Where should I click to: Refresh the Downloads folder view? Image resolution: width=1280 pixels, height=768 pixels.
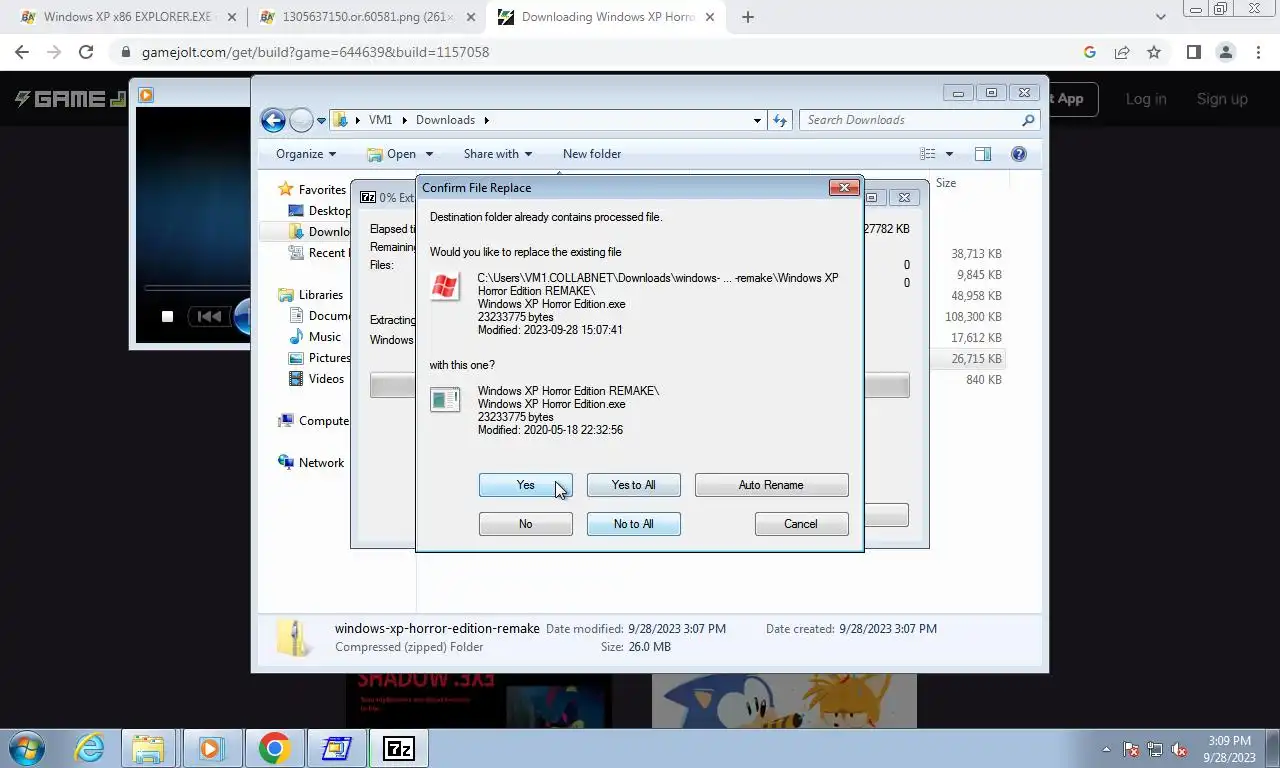tap(780, 120)
